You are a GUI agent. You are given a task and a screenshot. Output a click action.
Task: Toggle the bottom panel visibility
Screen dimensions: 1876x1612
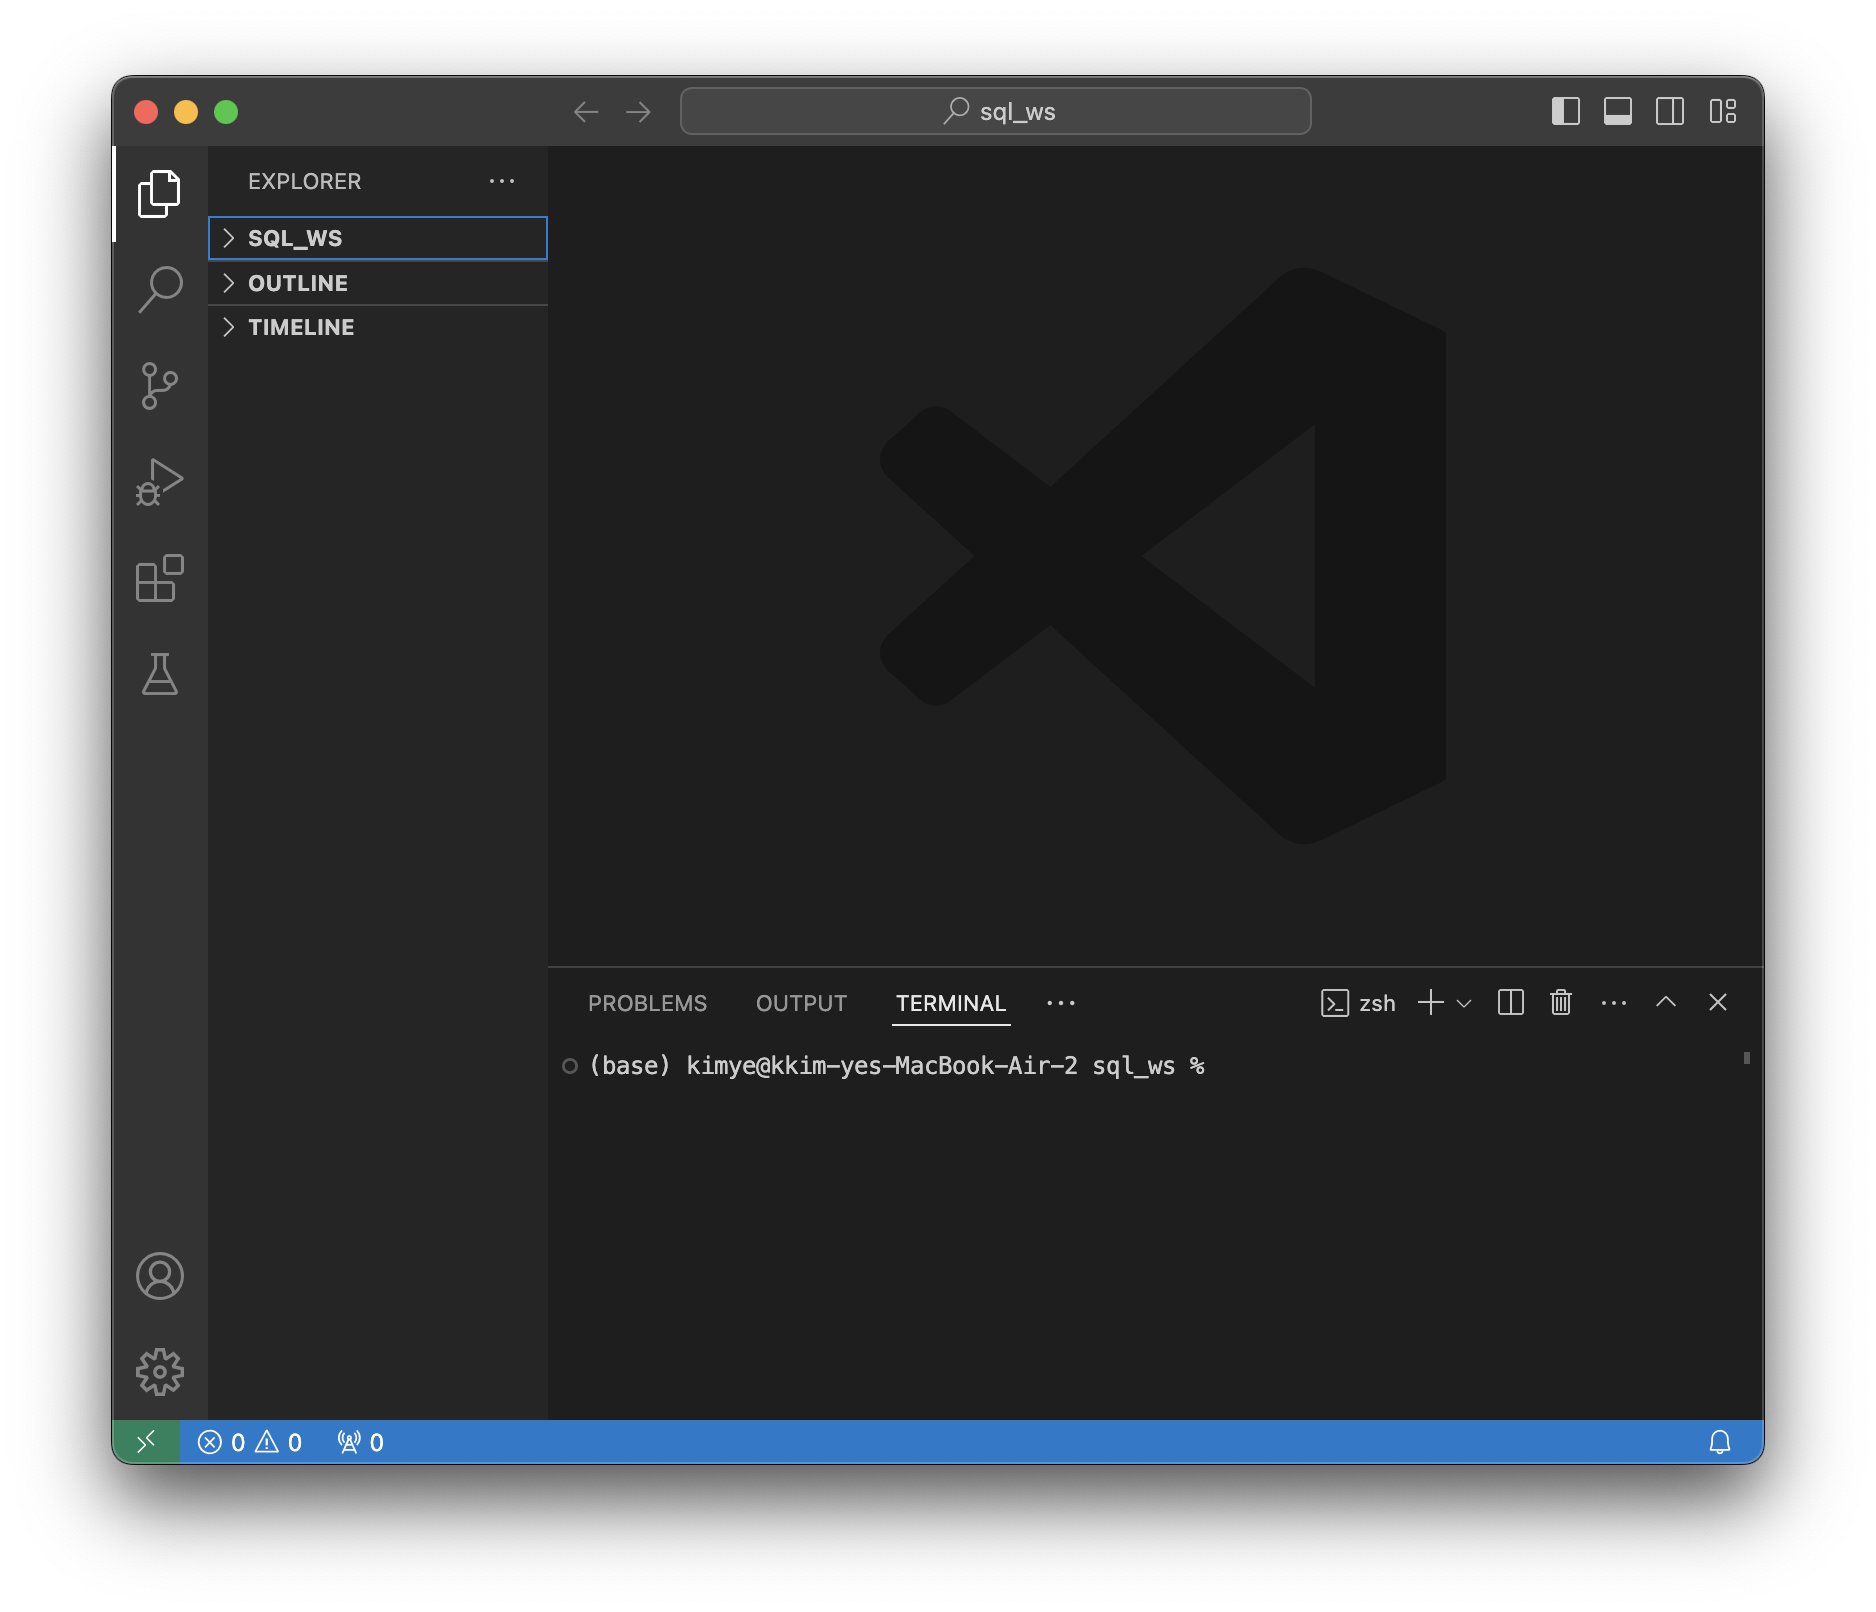[x=1618, y=111]
